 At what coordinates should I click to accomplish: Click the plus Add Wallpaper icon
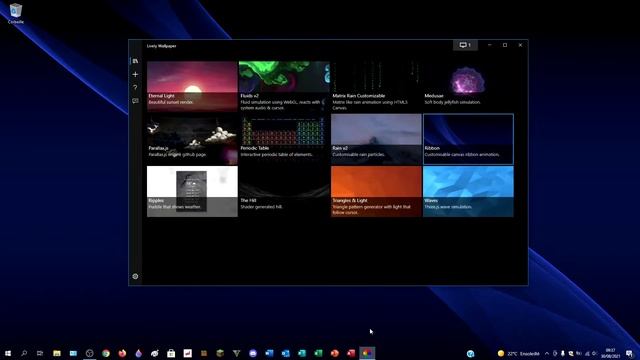tap(135, 74)
